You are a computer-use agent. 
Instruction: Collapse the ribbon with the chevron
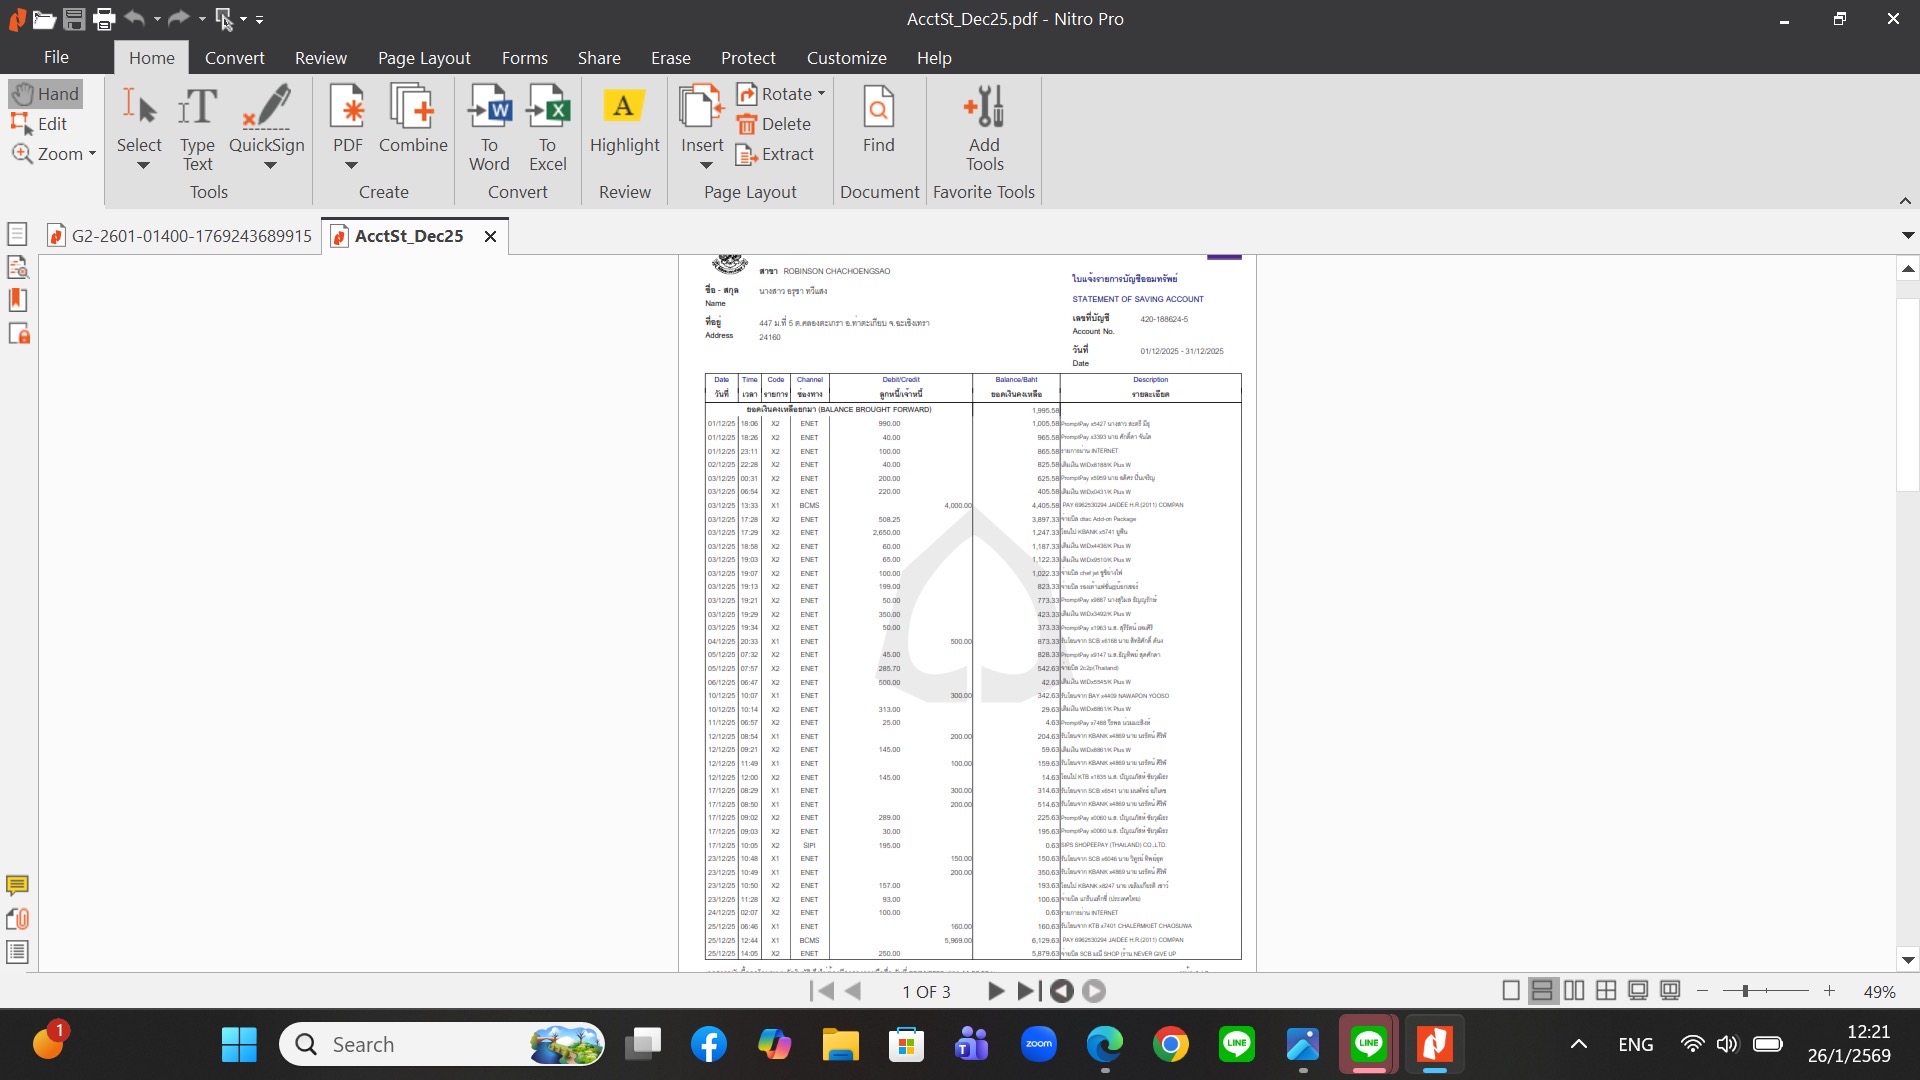[x=1905, y=201]
